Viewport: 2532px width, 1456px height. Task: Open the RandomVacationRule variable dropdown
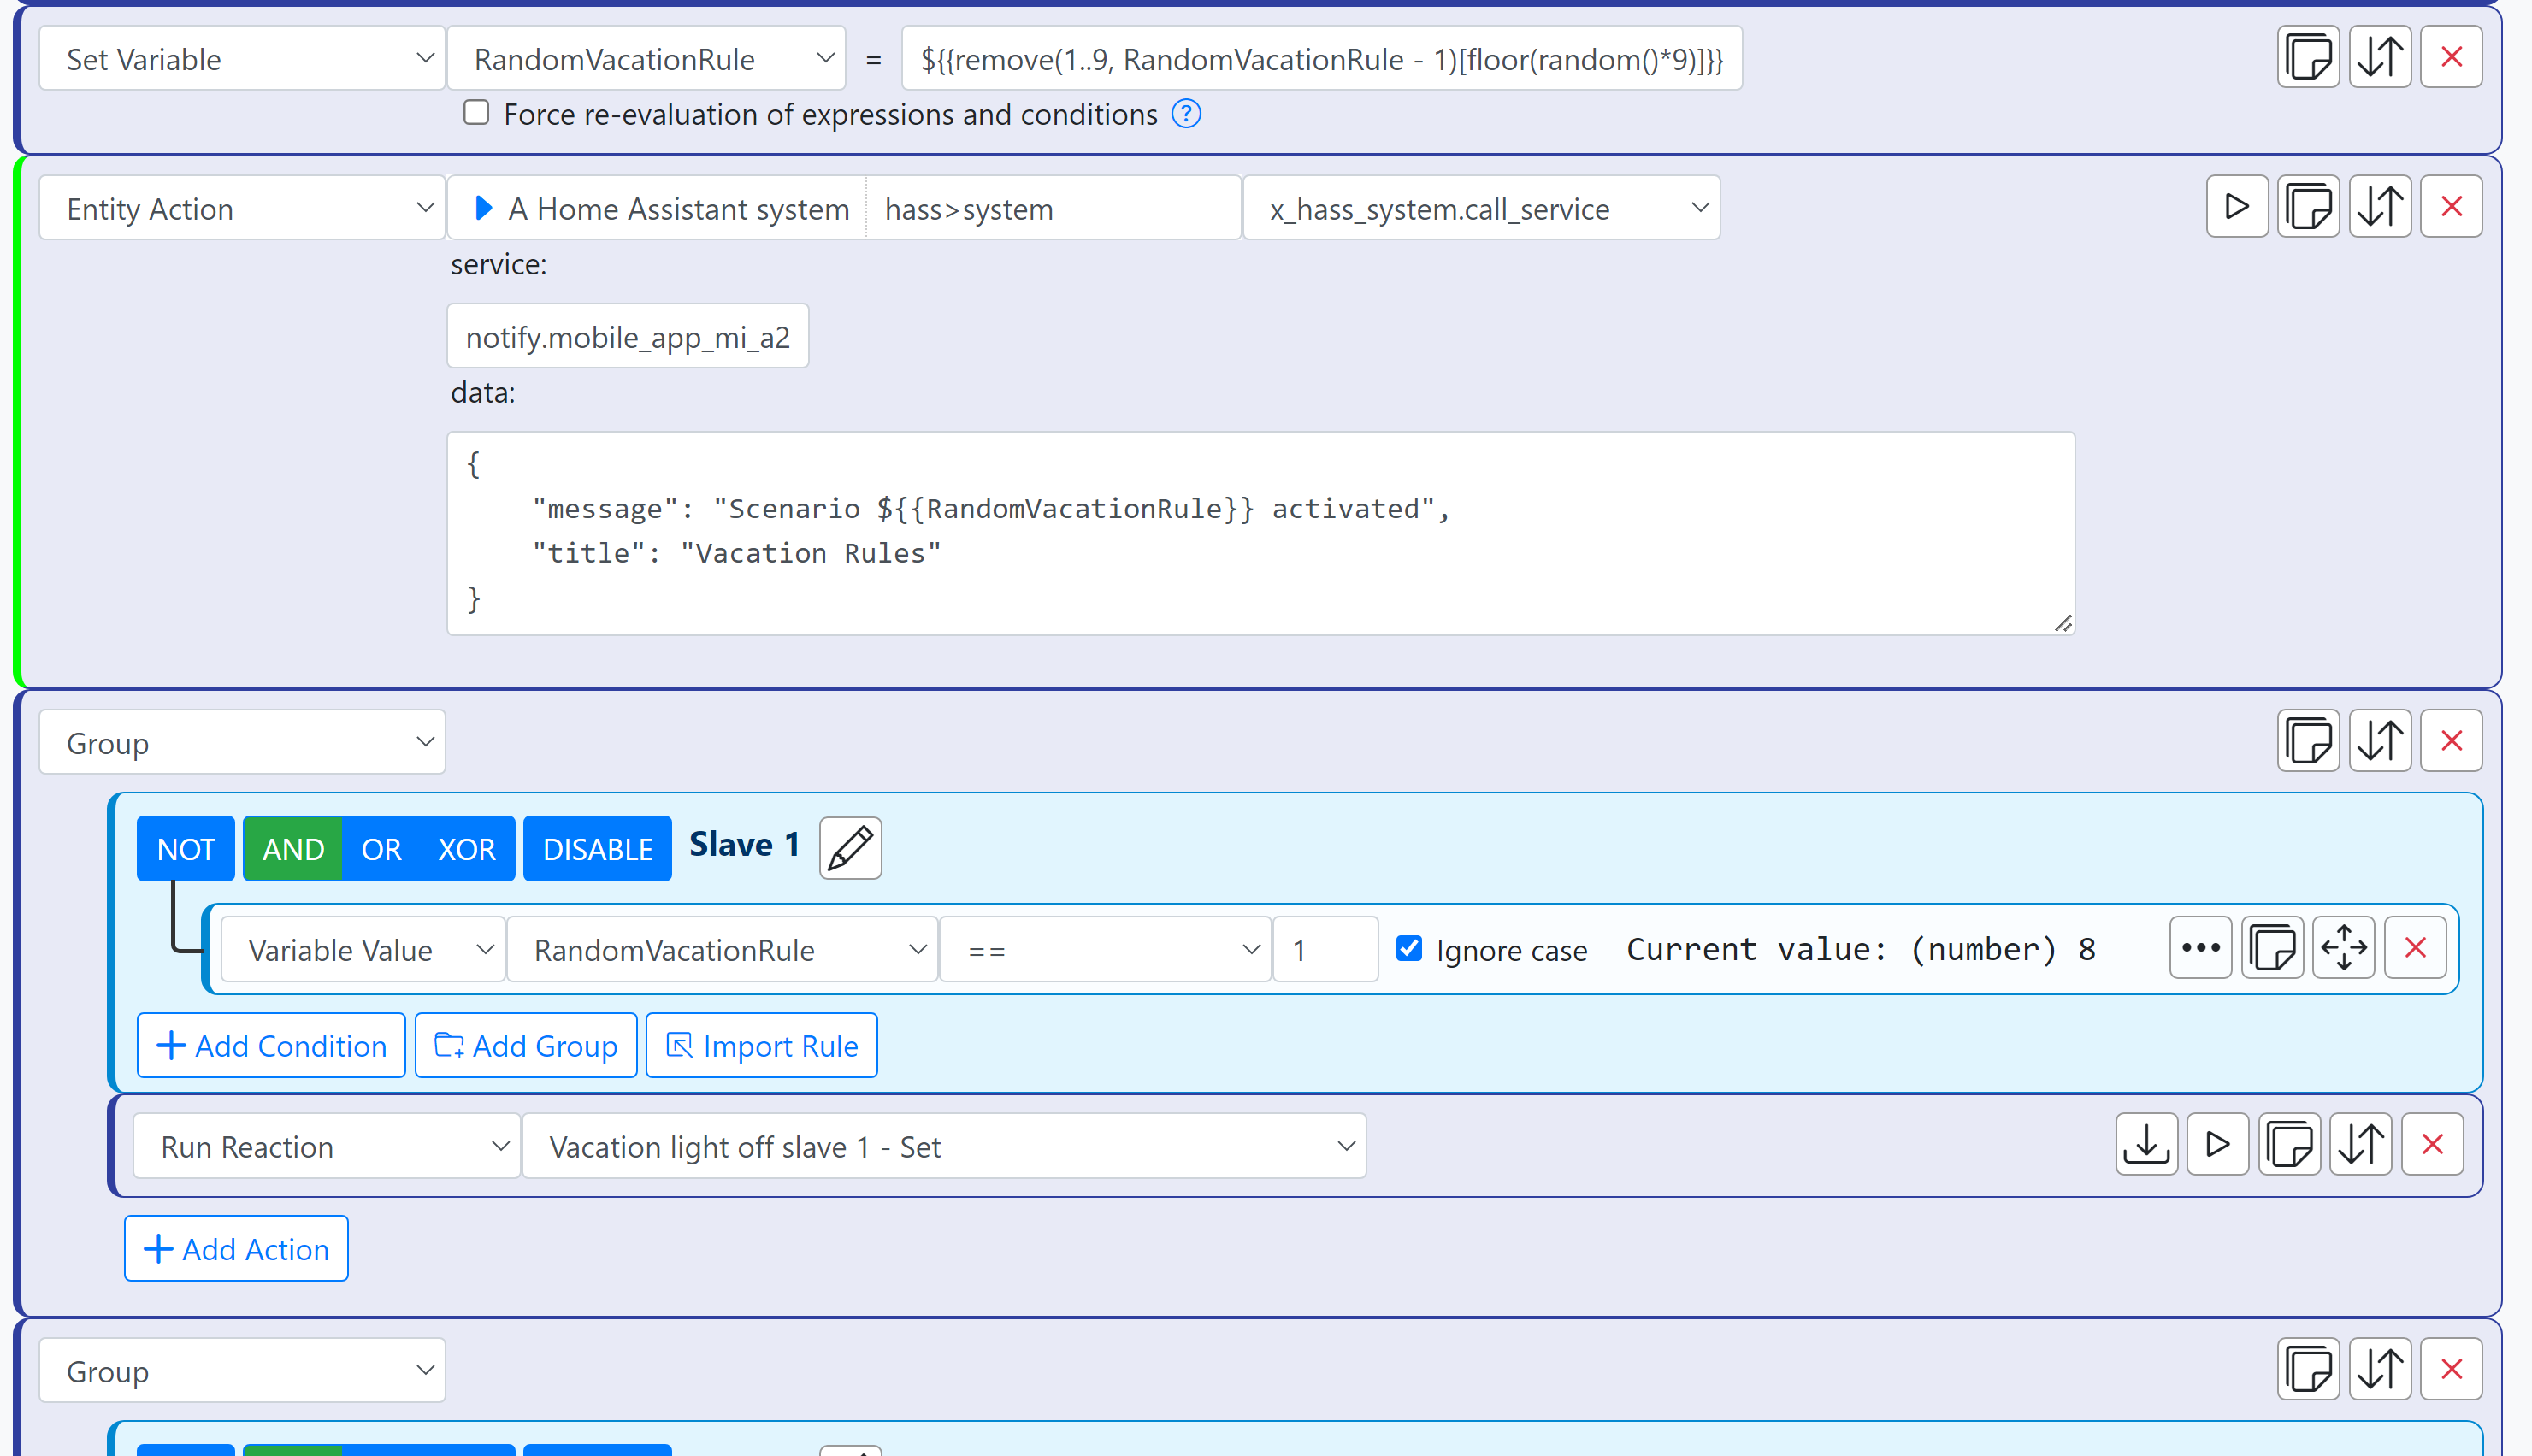point(646,59)
